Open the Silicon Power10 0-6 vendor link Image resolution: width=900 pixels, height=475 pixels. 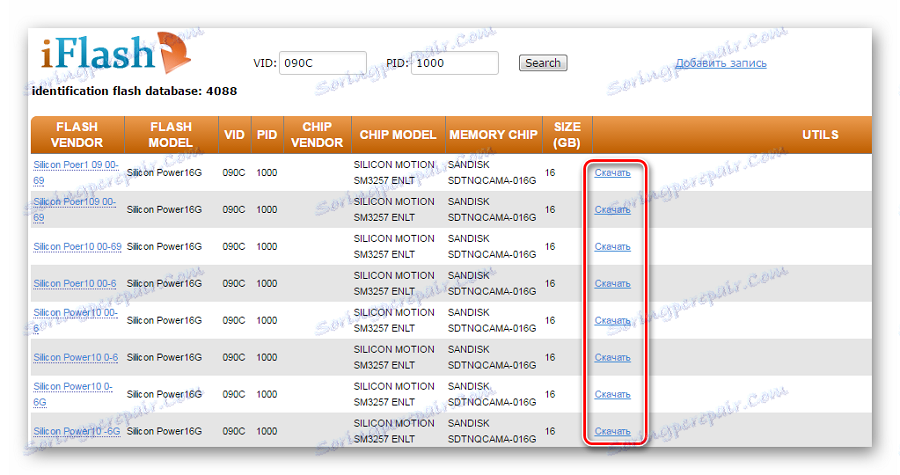(76, 357)
